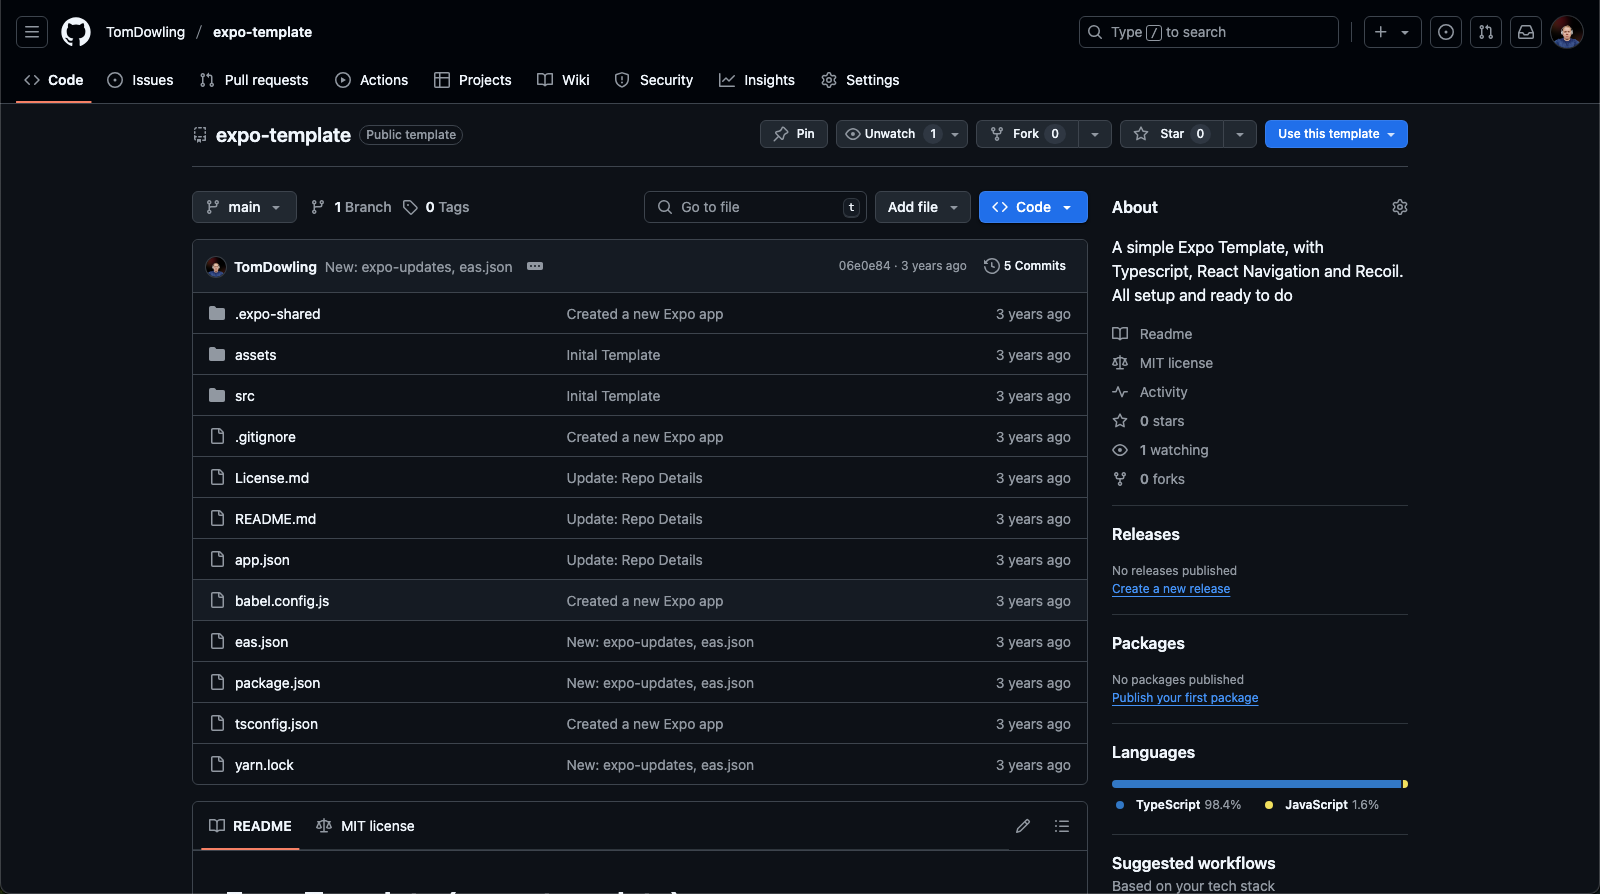Open repository Settings tab
This screenshot has height=894, width=1600.
(x=860, y=80)
